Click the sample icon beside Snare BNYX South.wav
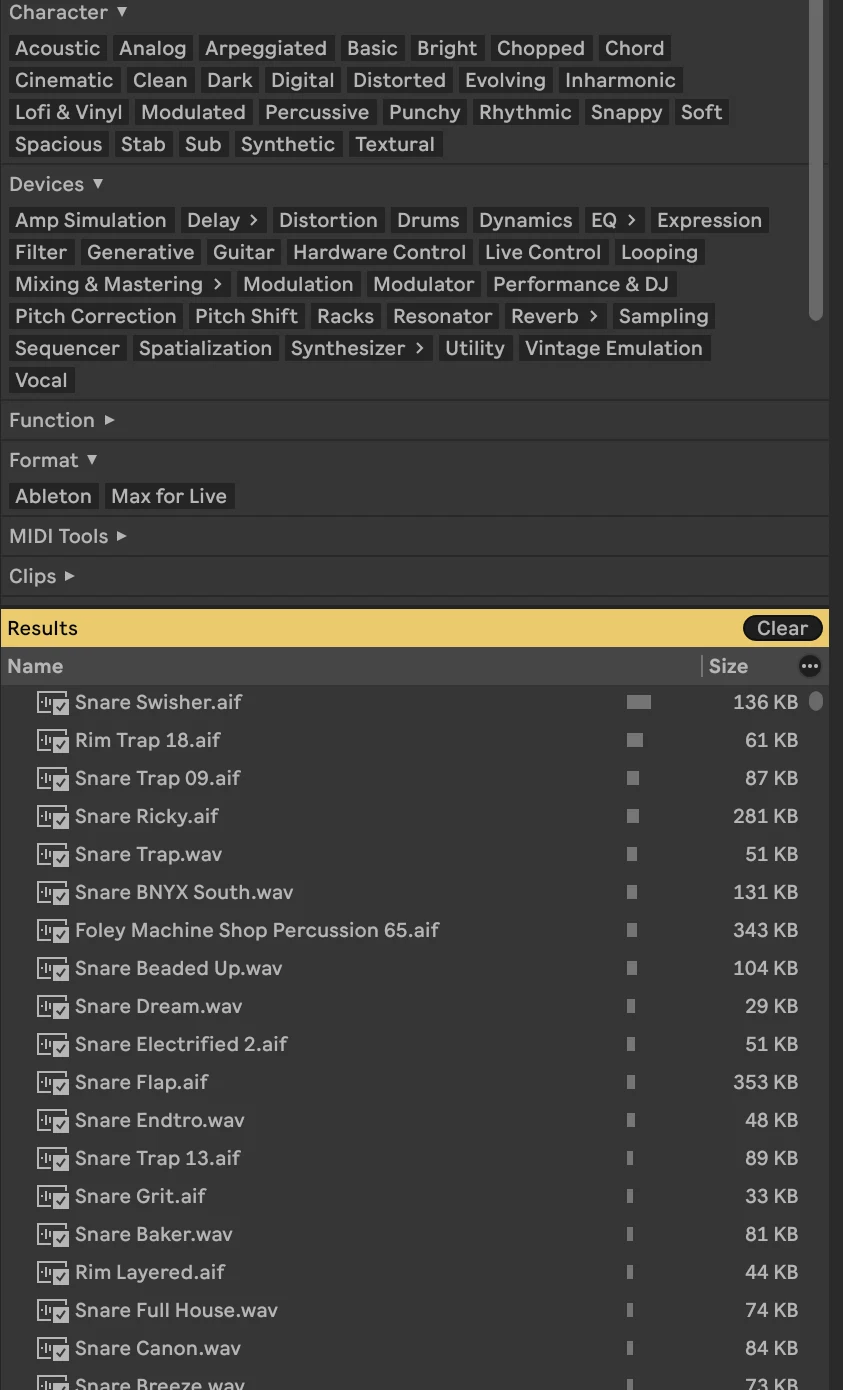 tap(52, 892)
